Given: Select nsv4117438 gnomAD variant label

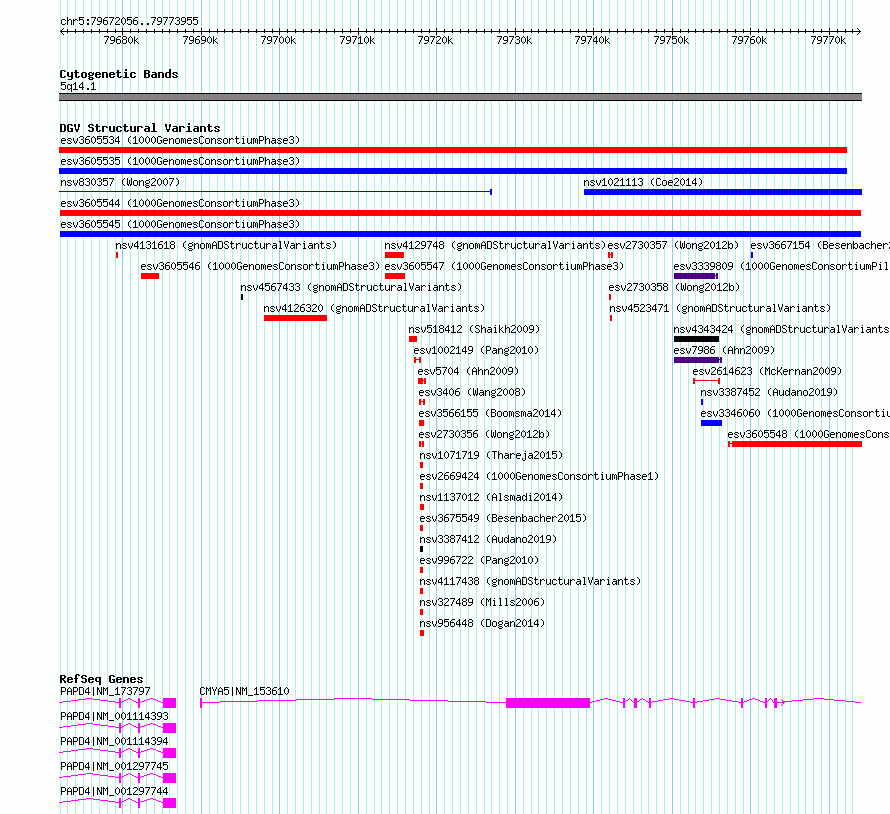Looking at the screenshot, I should (530, 581).
